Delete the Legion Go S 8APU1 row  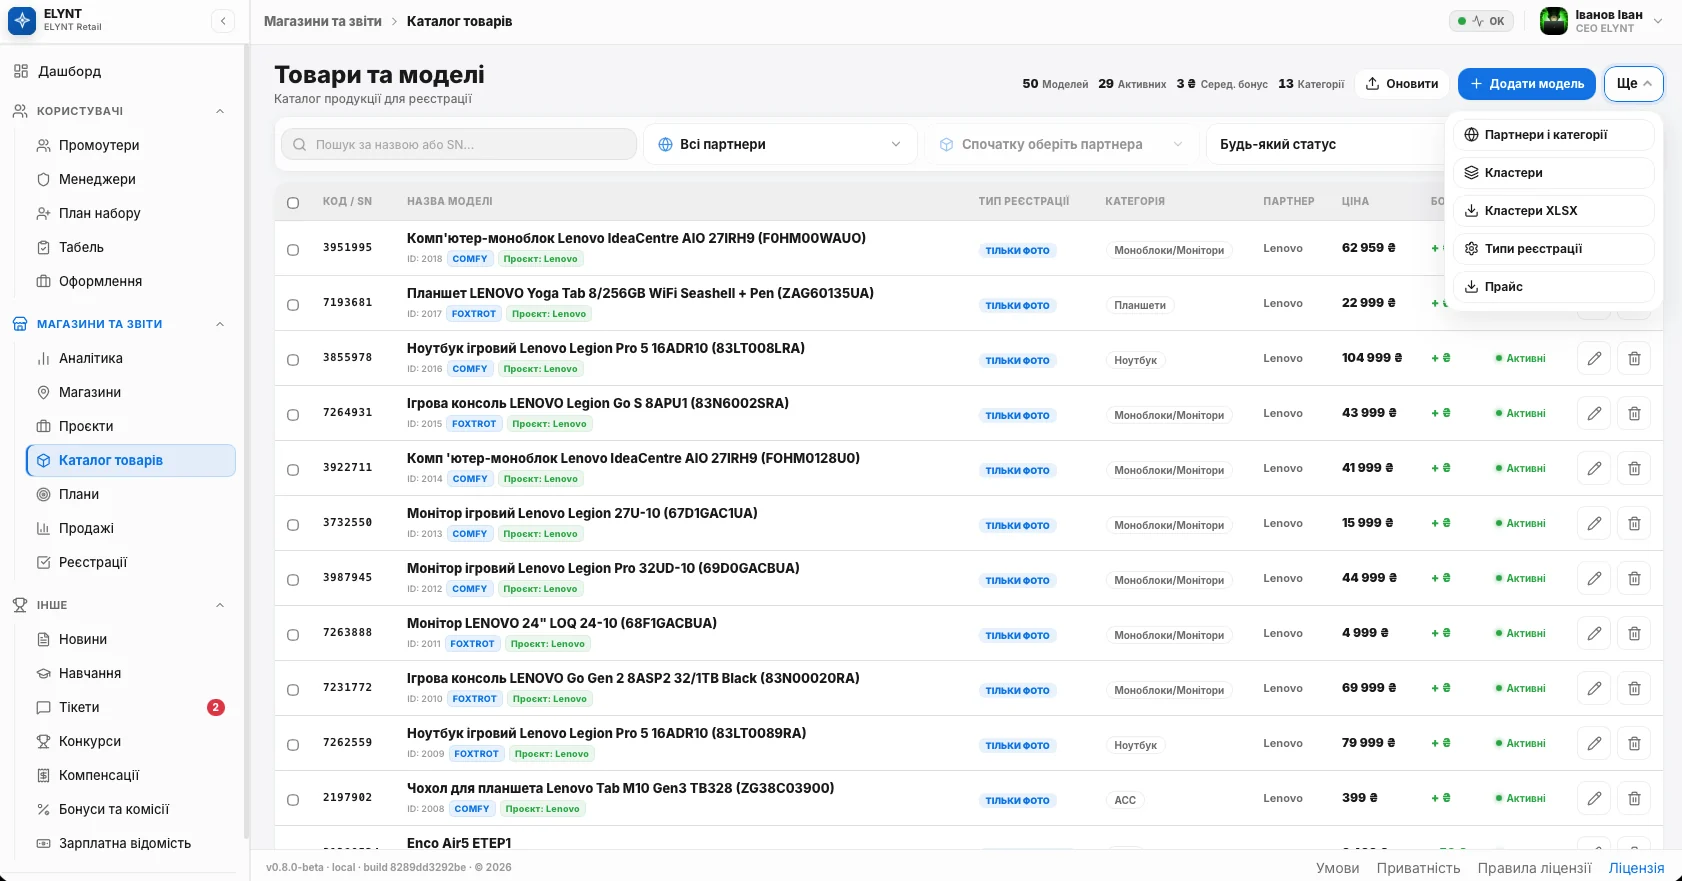(1634, 413)
